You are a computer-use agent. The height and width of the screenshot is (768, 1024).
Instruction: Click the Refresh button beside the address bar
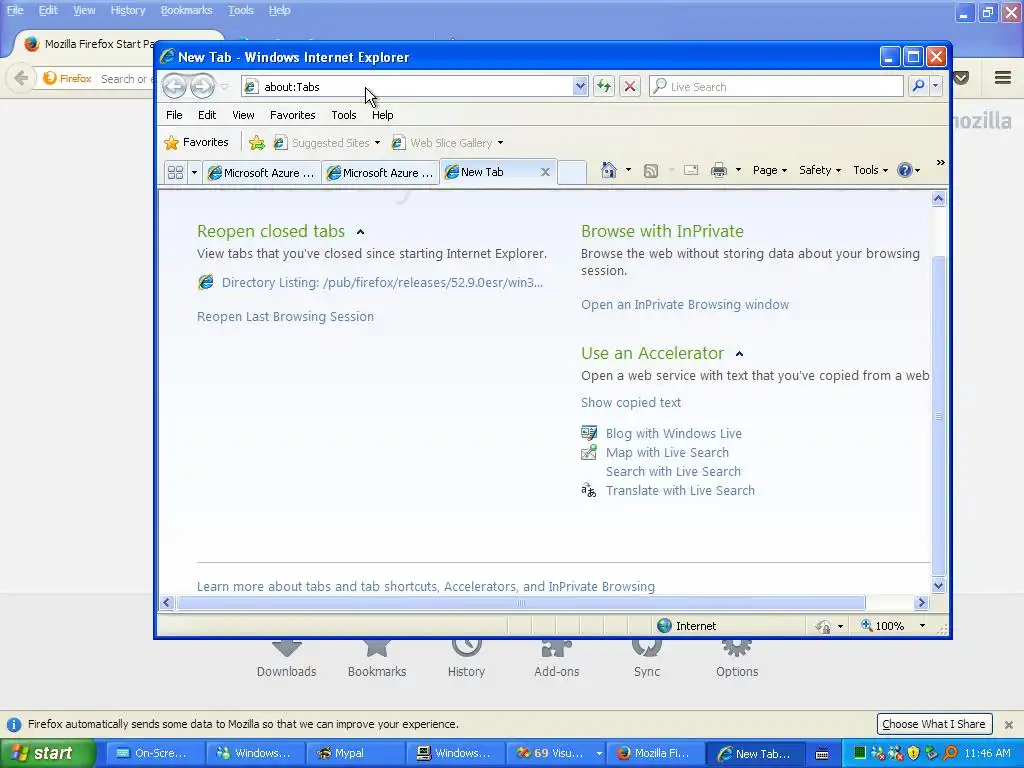604,86
